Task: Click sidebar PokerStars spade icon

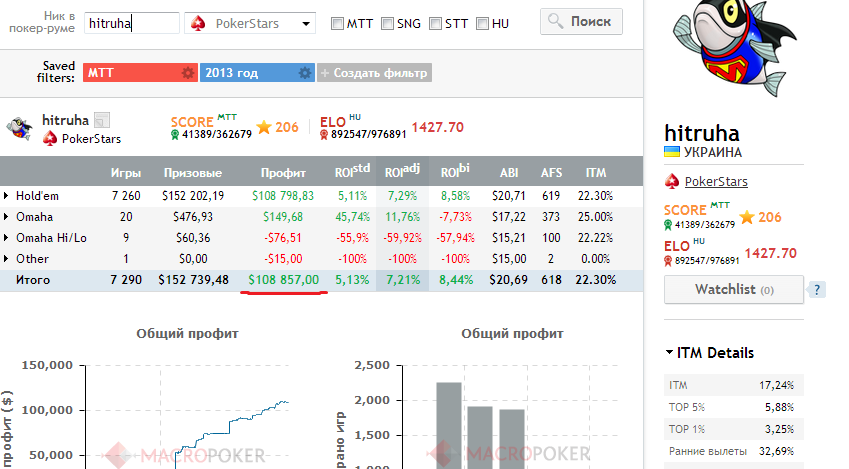Action: pos(671,181)
